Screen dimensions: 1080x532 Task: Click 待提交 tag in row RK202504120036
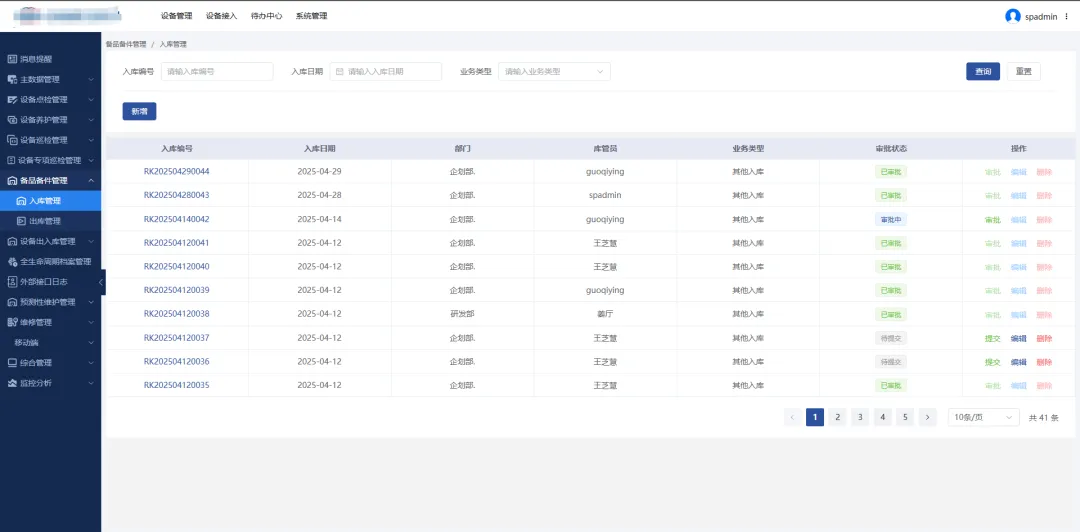891,362
